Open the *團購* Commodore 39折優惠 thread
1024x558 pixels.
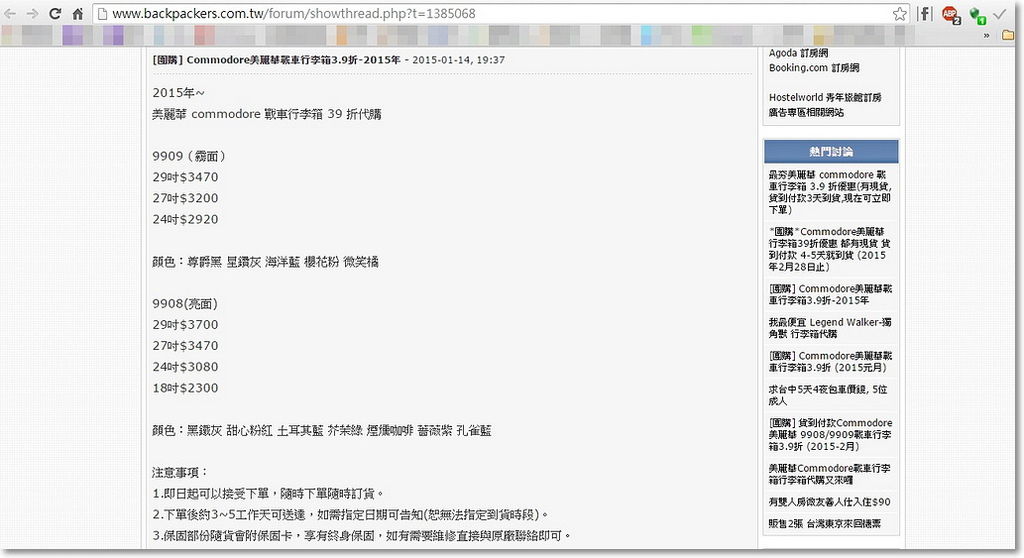click(830, 249)
